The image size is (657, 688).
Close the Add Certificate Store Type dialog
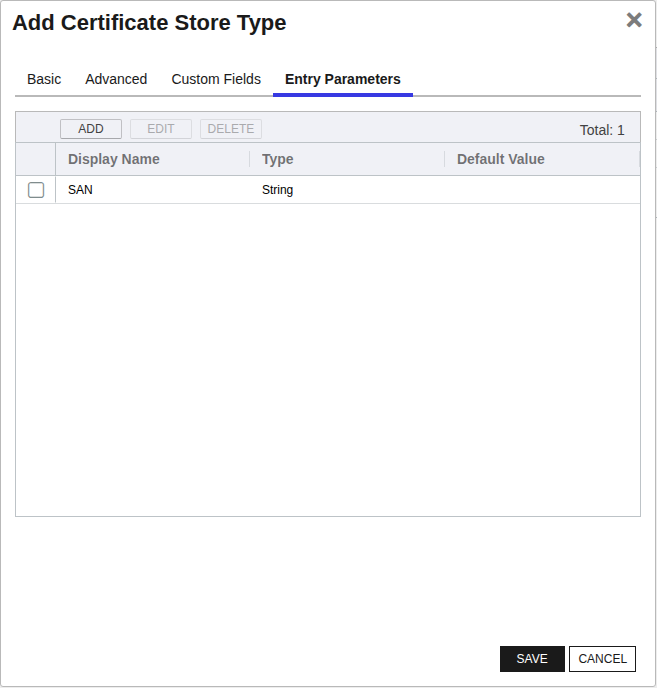tap(634, 20)
